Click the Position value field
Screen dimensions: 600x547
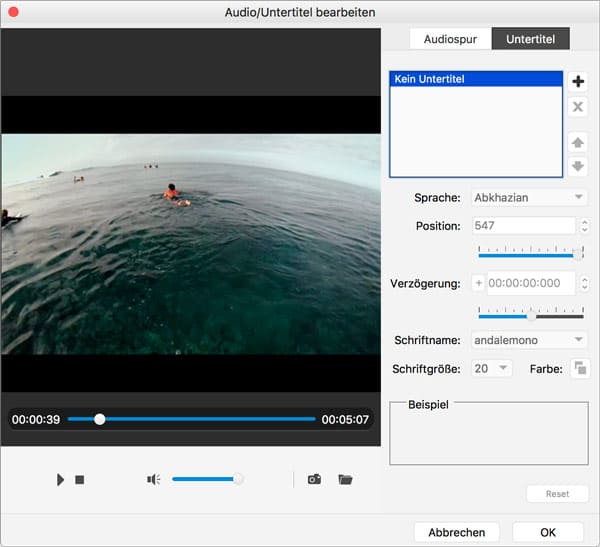[521, 226]
